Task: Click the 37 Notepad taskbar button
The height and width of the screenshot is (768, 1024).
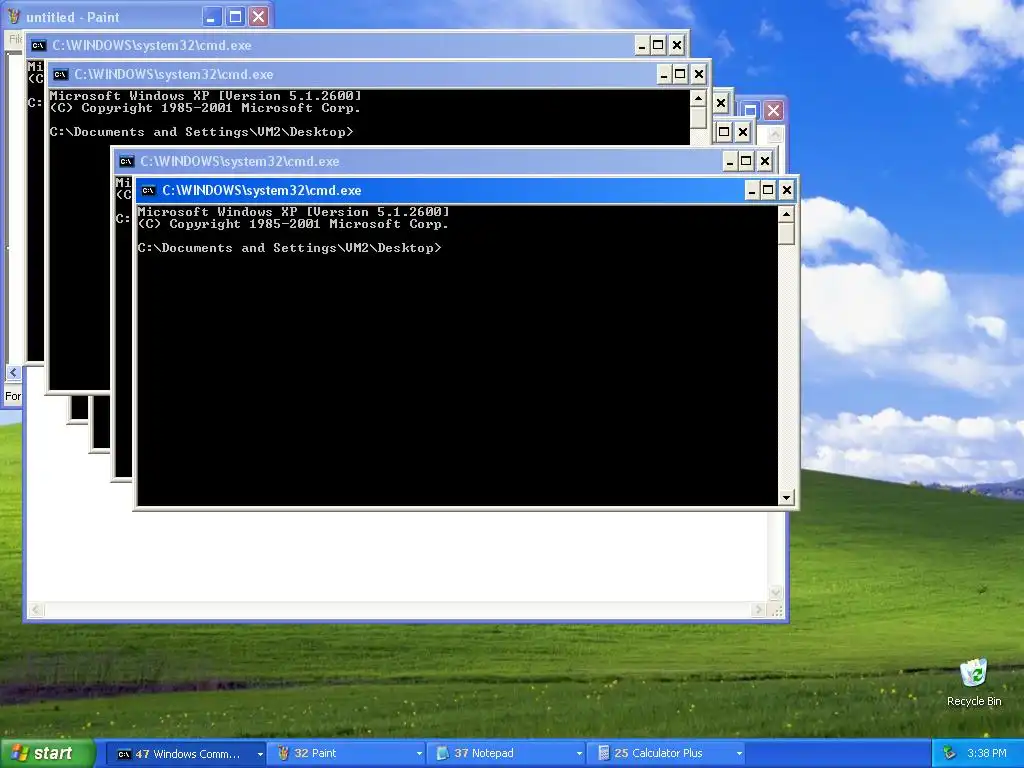Action: [506, 754]
